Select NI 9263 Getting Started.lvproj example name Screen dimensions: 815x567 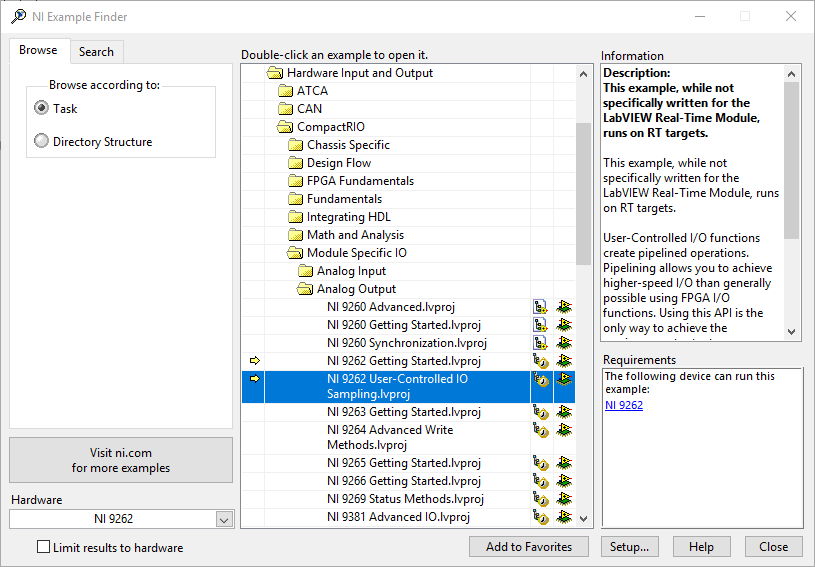pos(404,412)
